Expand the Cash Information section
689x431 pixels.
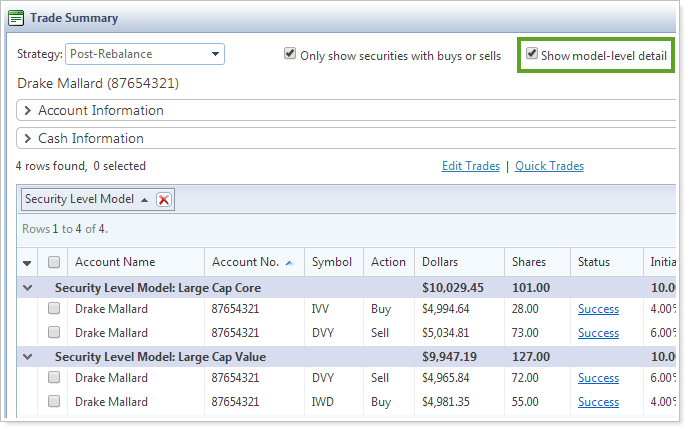click(x=28, y=139)
